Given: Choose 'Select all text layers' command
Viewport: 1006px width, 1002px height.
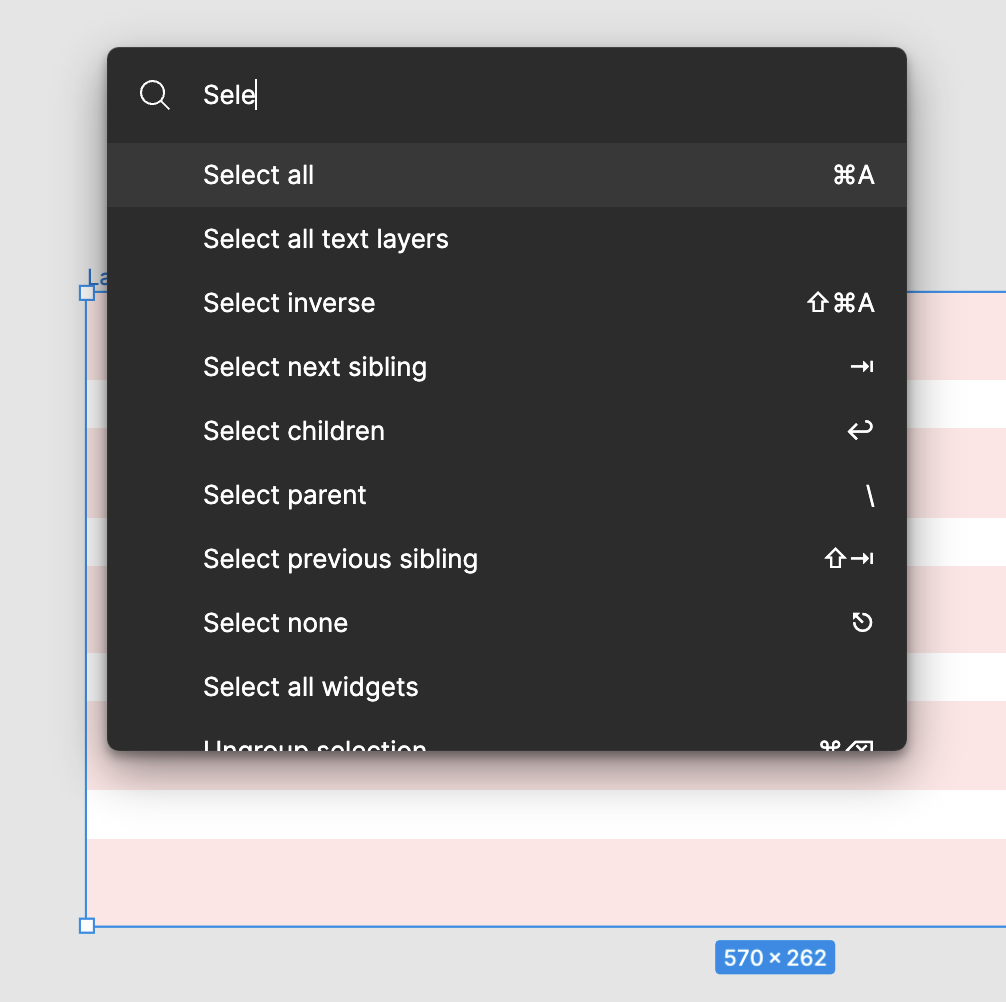Looking at the screenshot, I should tap(326, 239).
